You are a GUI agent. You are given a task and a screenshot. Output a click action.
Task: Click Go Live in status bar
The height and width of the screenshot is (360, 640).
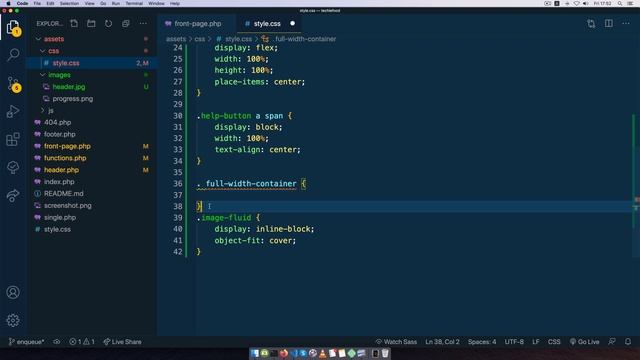pyautogui.click(x=584, y=342)
